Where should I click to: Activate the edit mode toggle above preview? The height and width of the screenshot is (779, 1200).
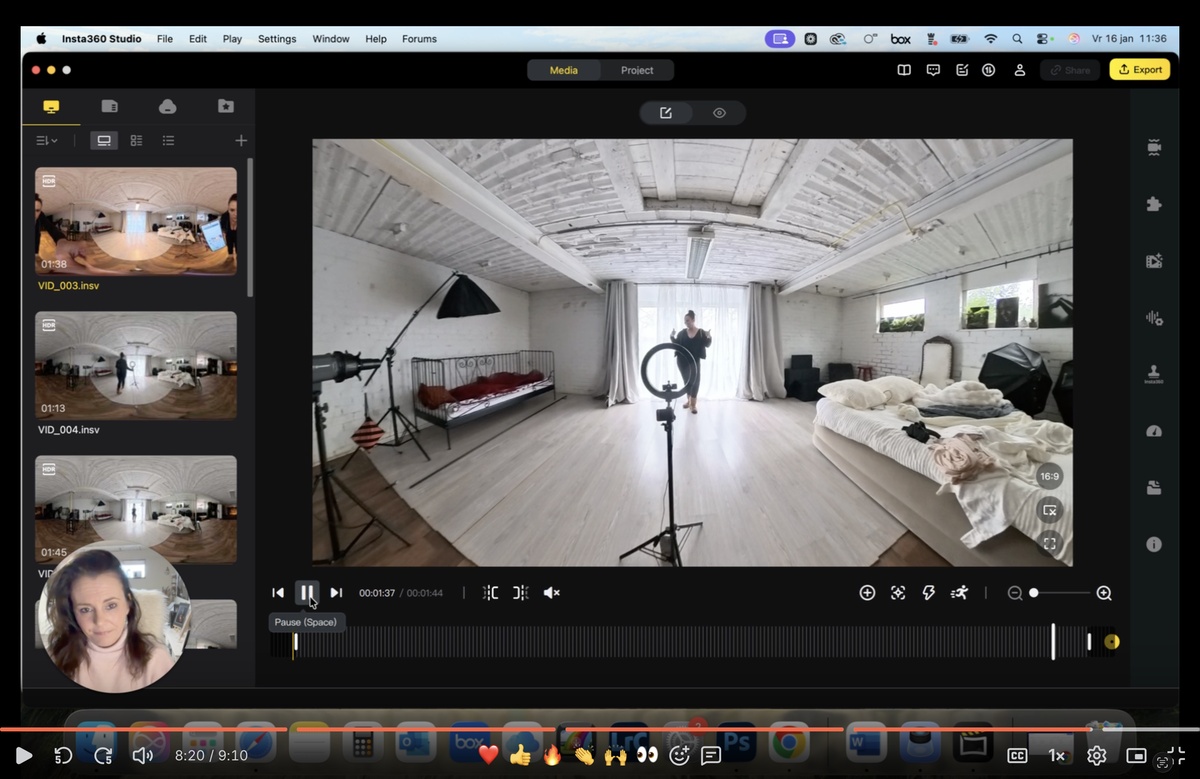(x=666, y=113)
